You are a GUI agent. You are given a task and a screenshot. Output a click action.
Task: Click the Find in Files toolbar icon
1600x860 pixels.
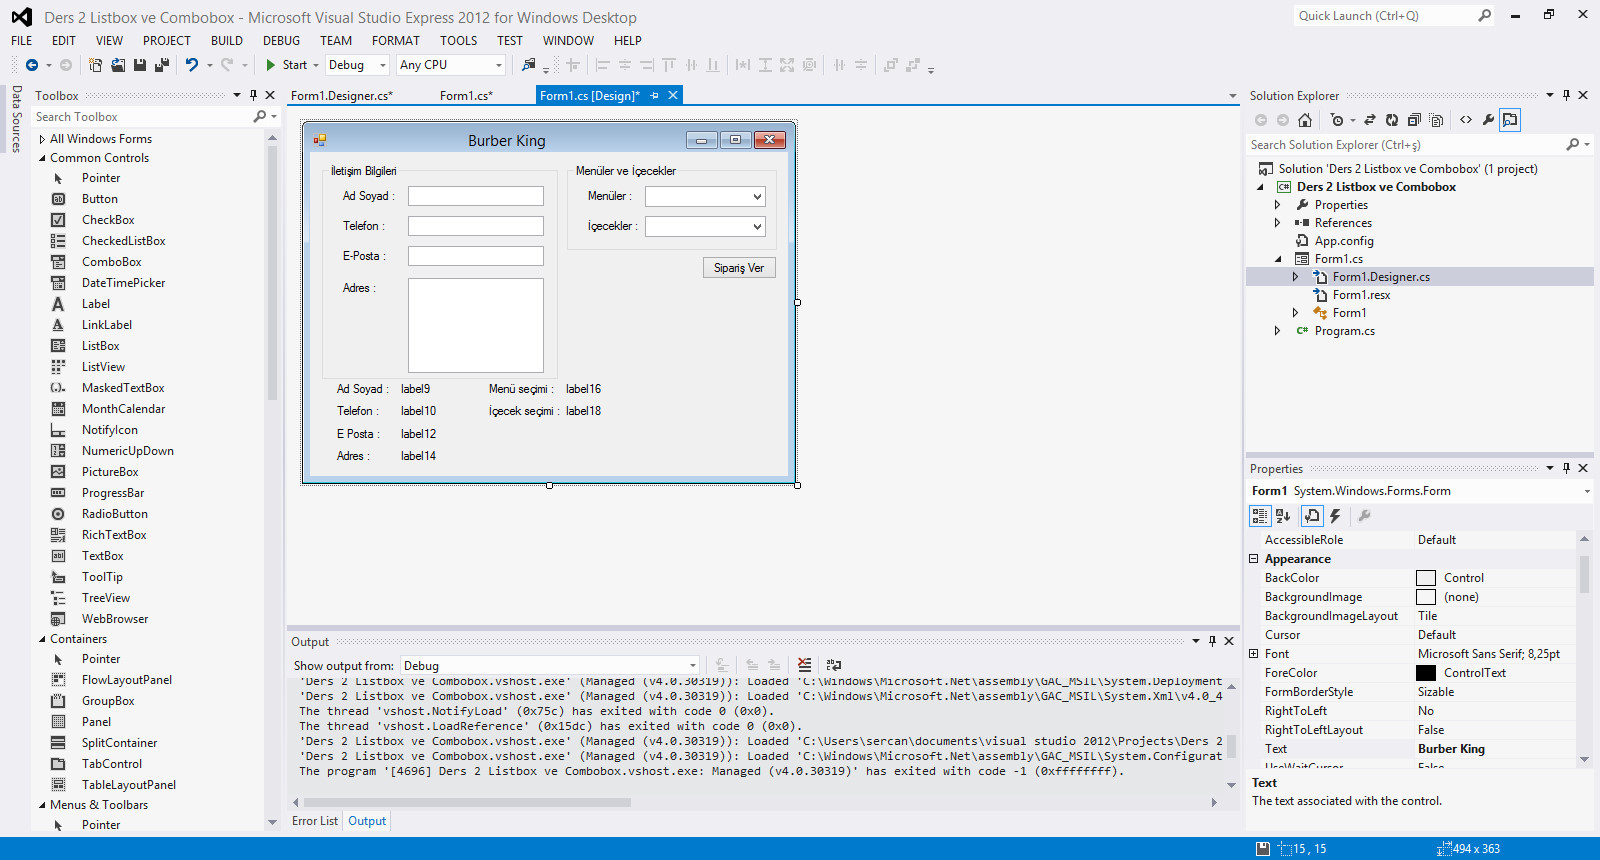click(x=528, y=65)
